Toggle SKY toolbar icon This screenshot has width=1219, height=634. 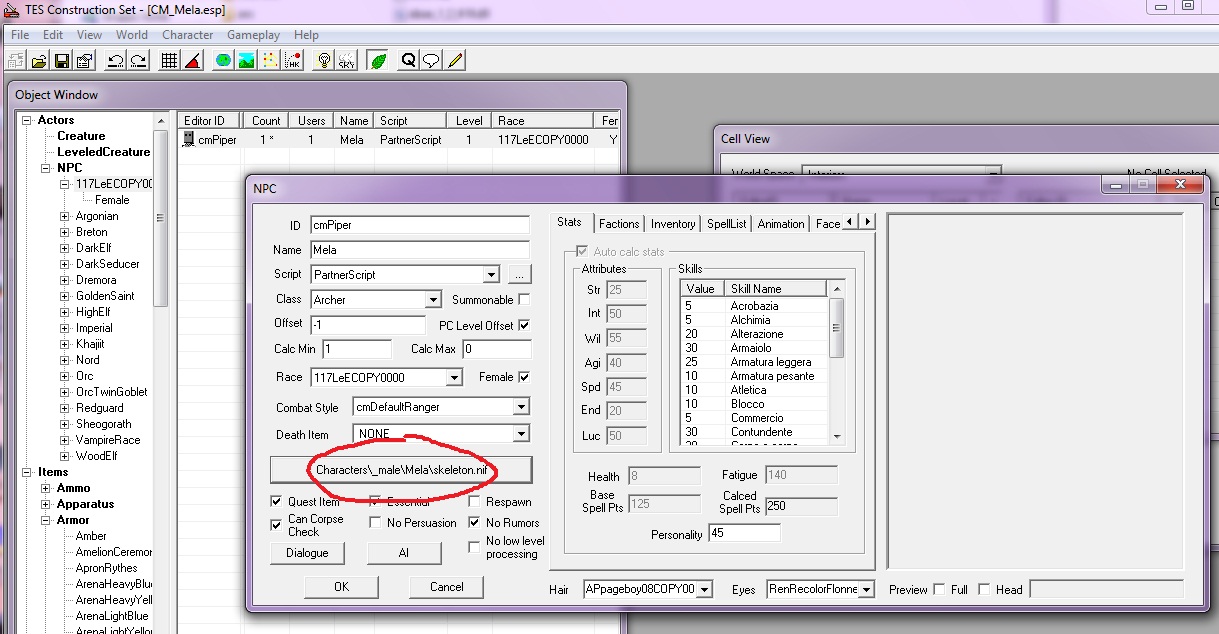coord(347,60)
